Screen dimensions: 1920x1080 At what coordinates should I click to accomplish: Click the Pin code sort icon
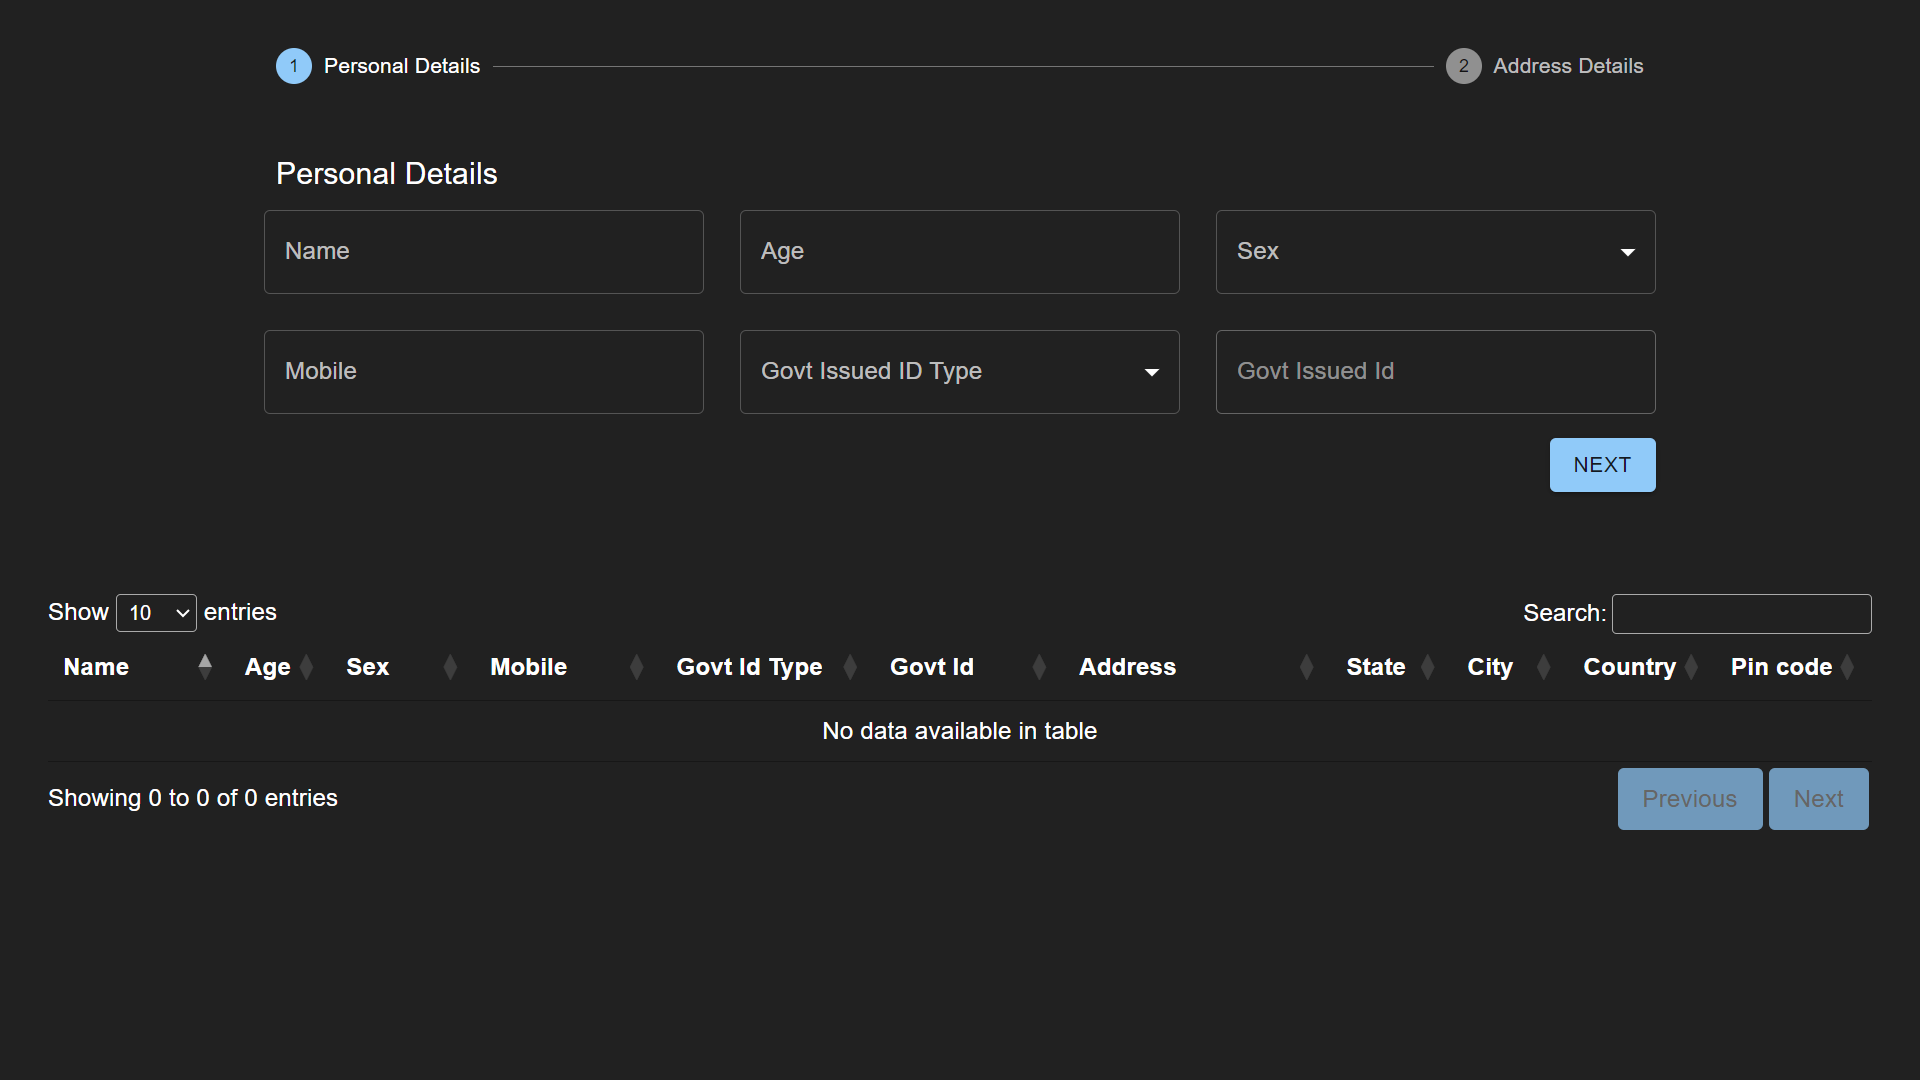coord(1851,667)
